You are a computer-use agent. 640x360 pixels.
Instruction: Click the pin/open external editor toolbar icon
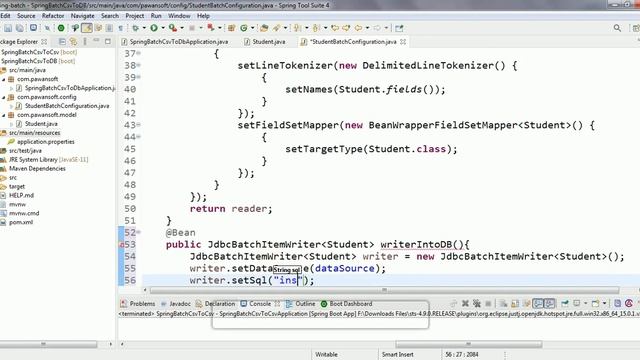399,28
